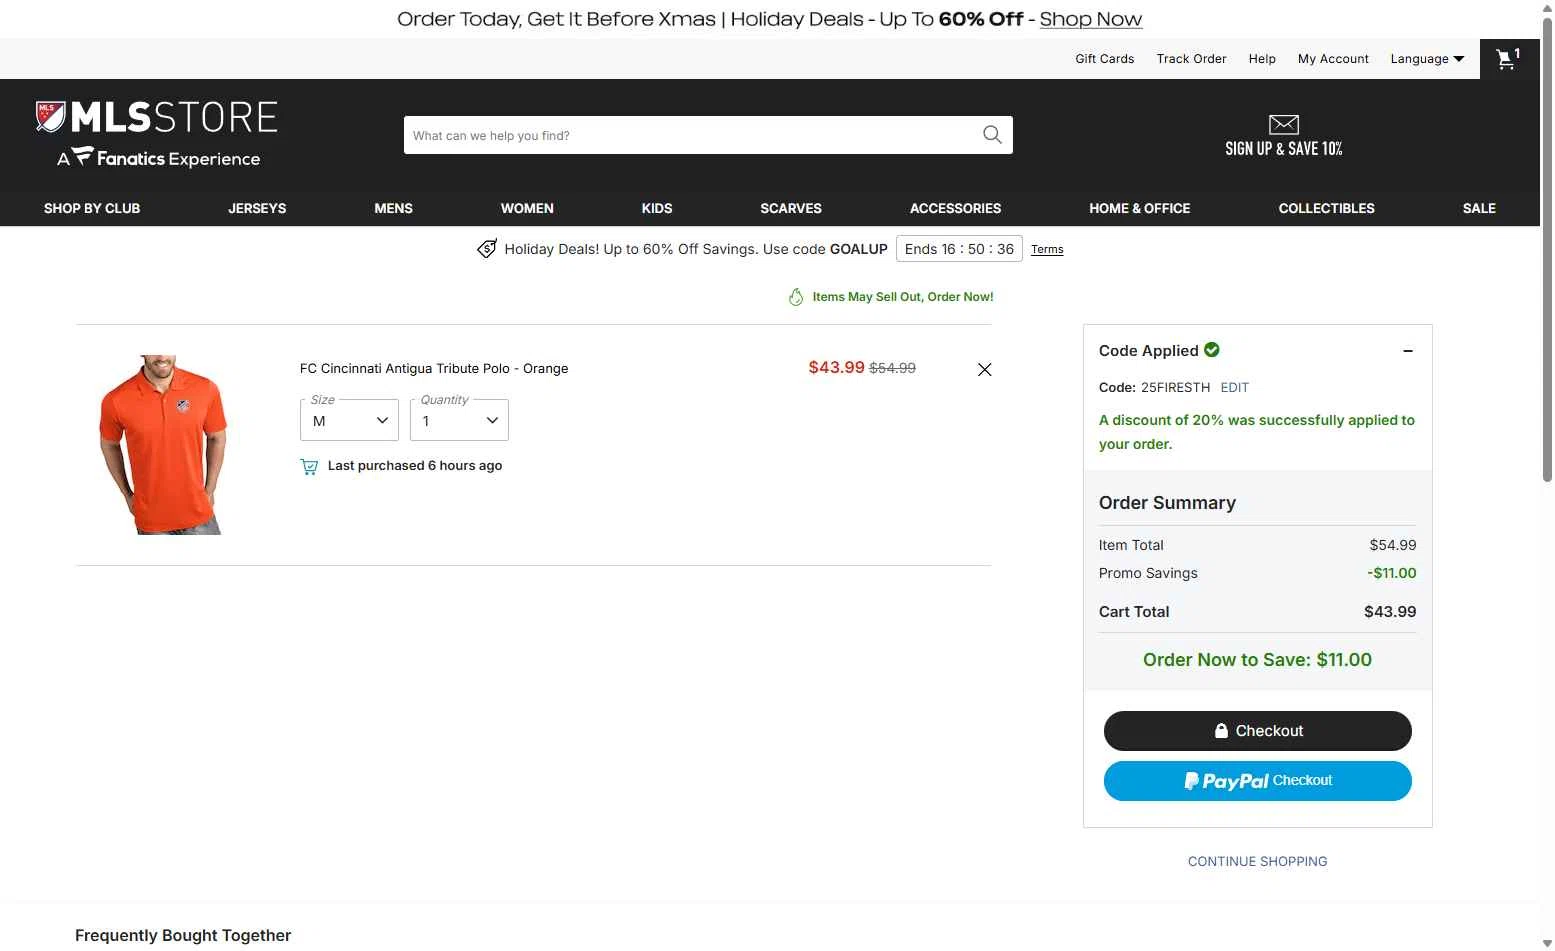Image resolution: width=1555 pixels, height=951 pixels.
Task: Click the Cart Total amount $43.99
Action: pos(1390,612)
